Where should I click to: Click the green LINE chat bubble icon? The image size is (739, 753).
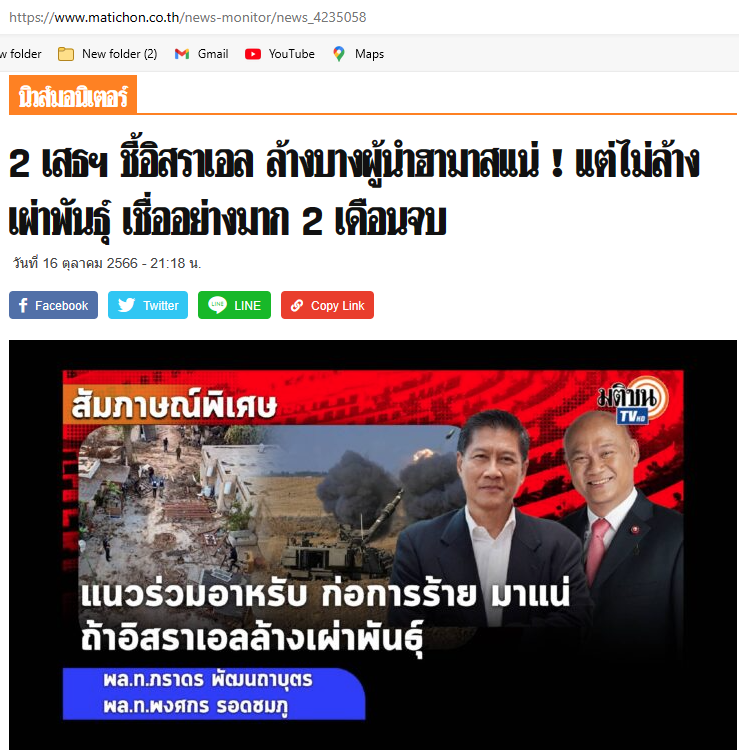pos(217,305)
